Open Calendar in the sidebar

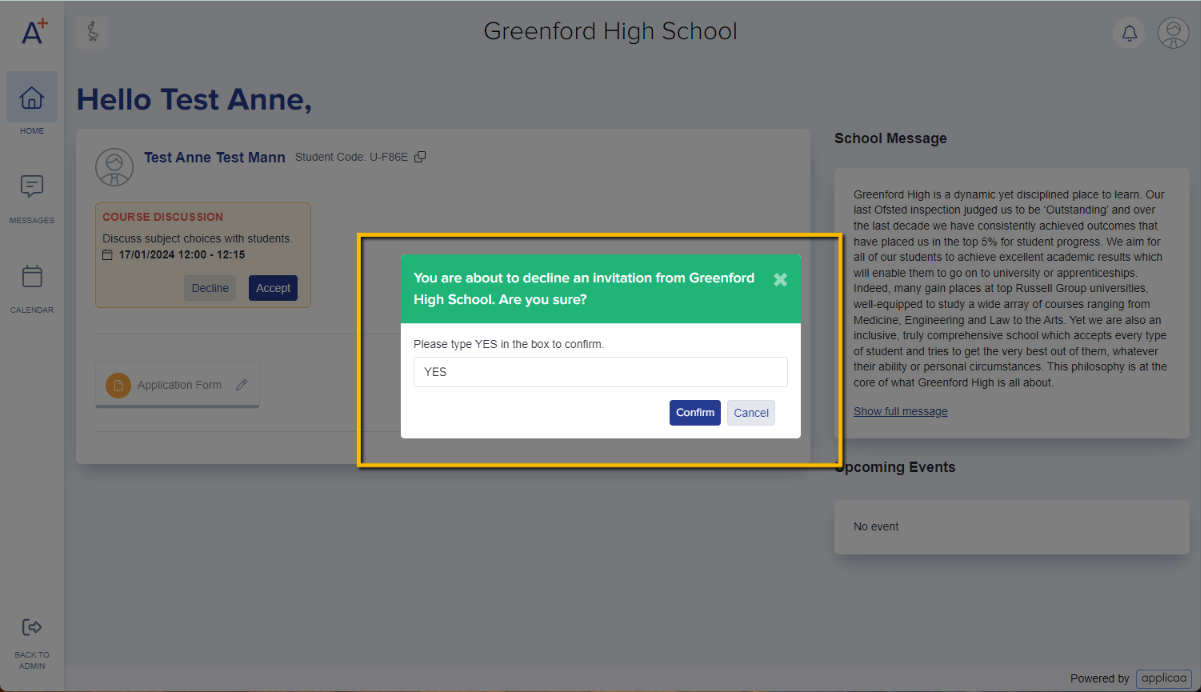coord(32,286)
